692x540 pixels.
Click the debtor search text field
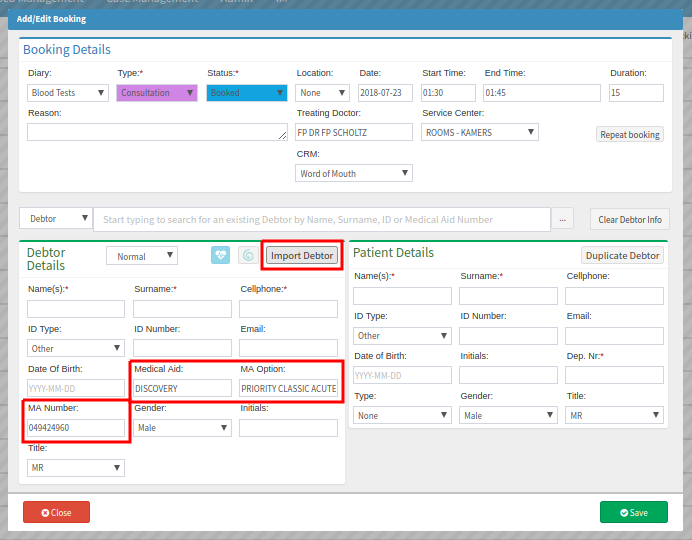click(x=321, y=219)
